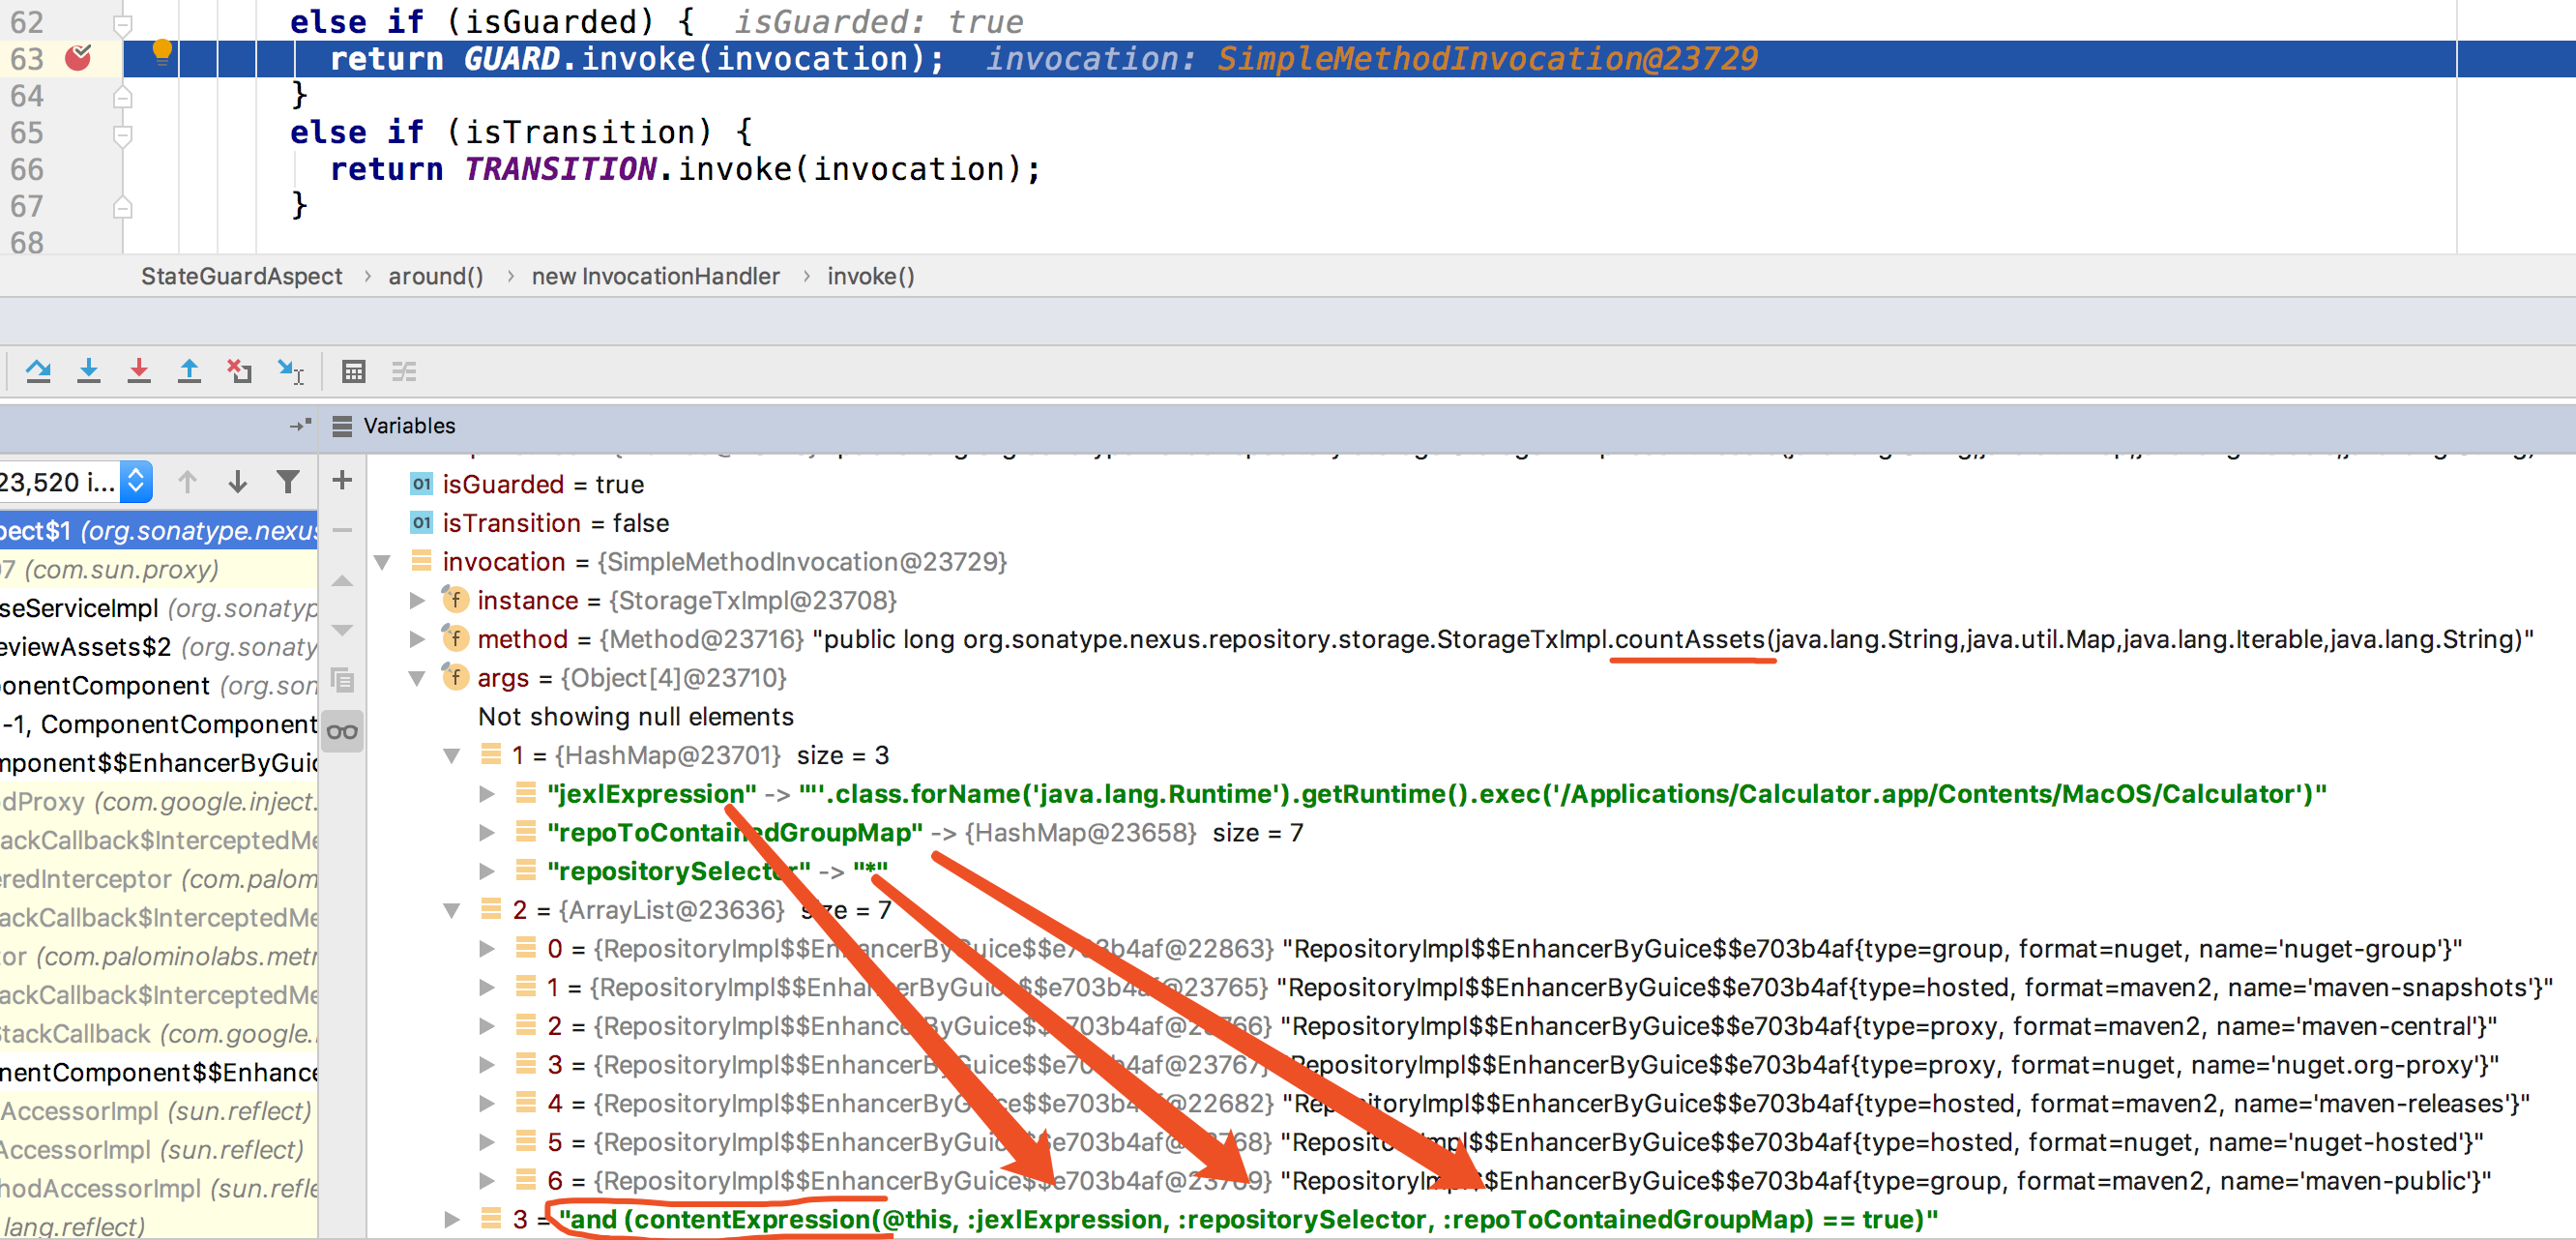Click the duplicate watch copy icon
2576x1240 pixels.
342,681
